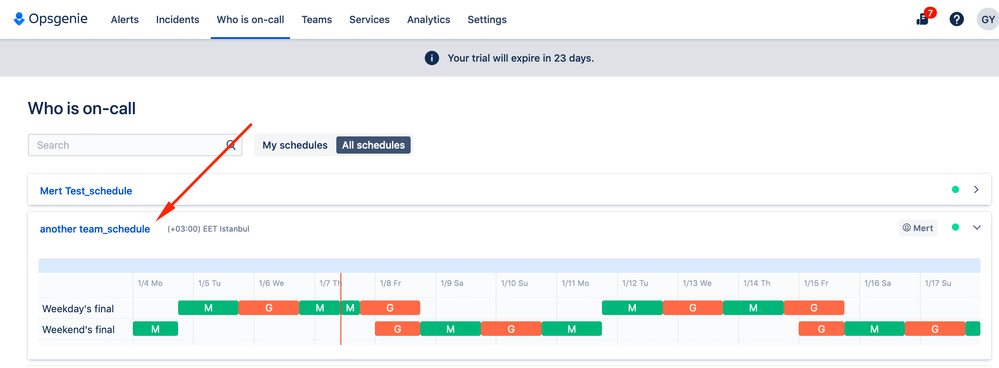
Task: Open the Incidents menu item
Action: click(178, 20)
